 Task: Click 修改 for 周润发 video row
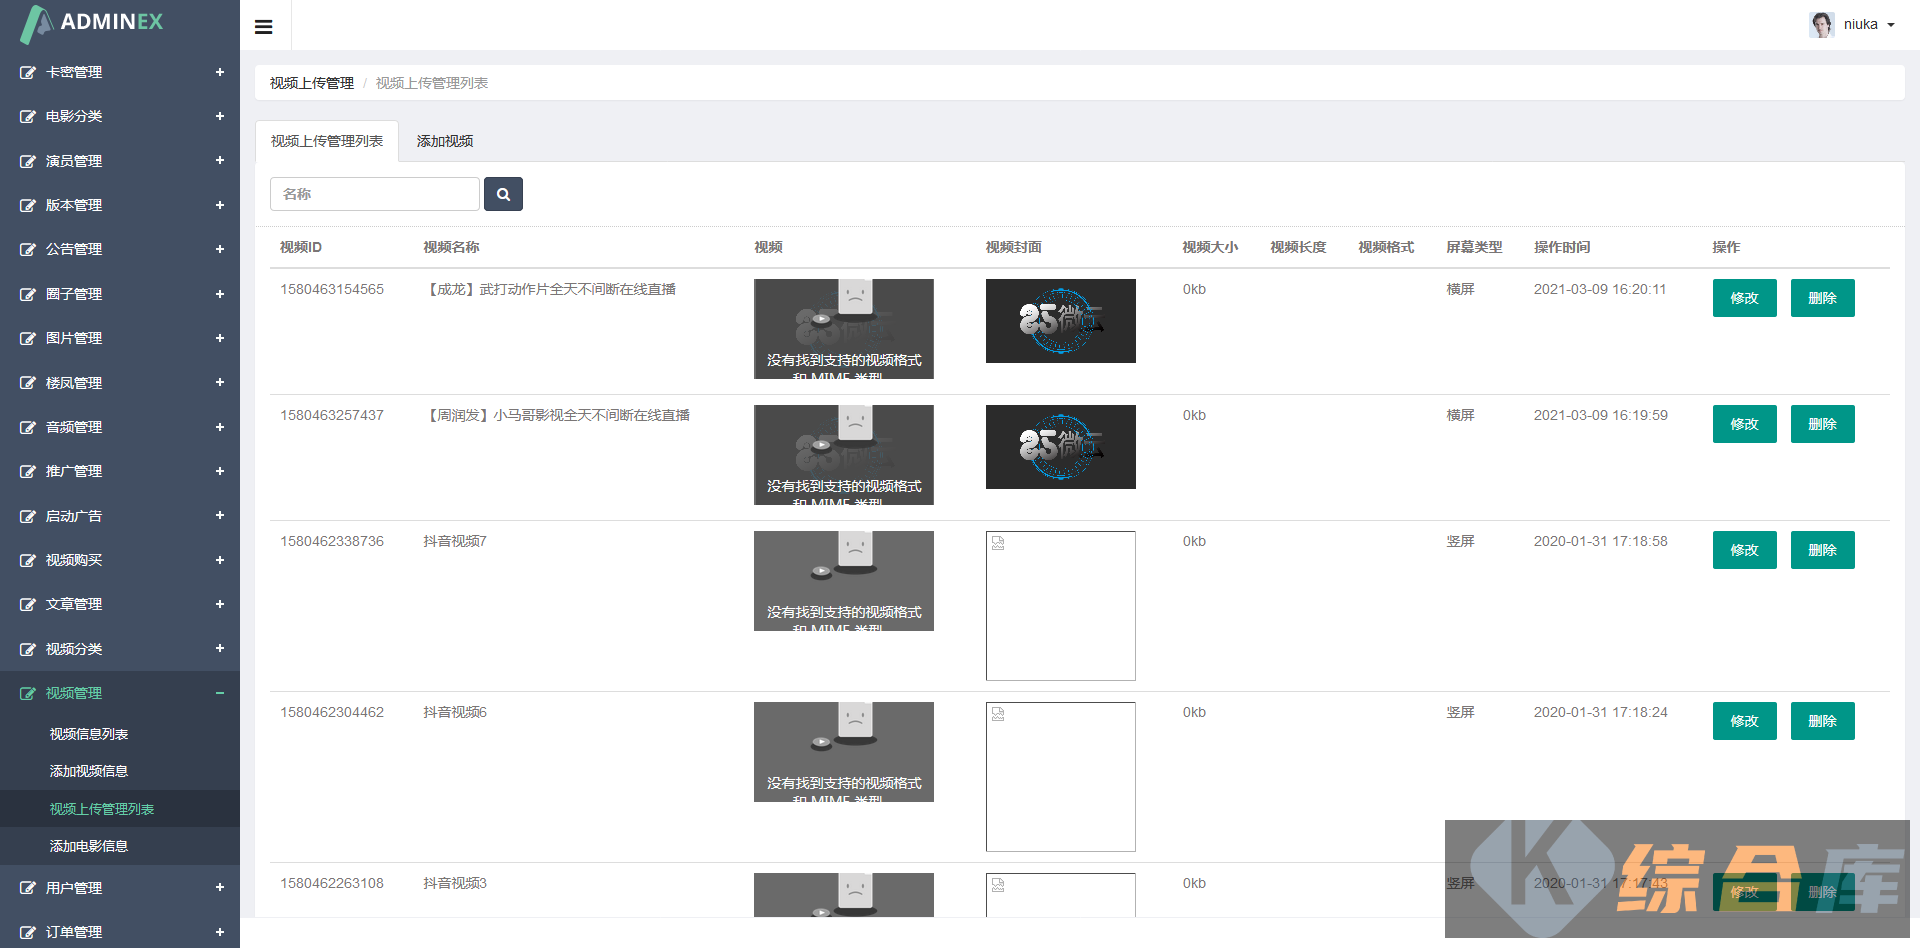point(1745,424)
